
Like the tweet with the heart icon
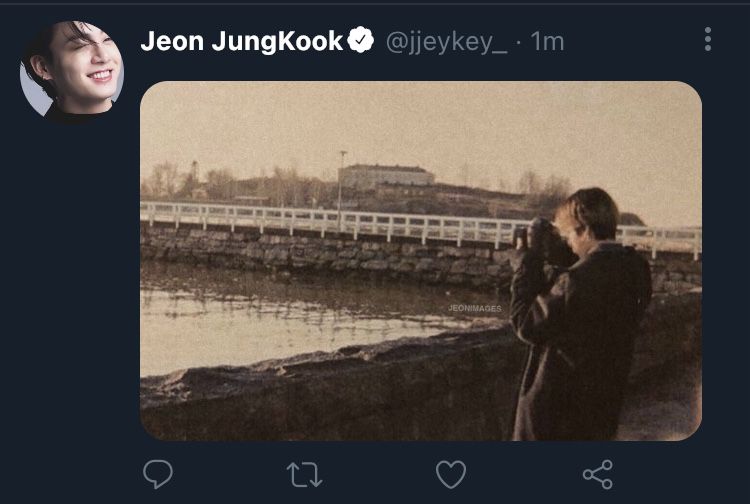pos(451,473)
